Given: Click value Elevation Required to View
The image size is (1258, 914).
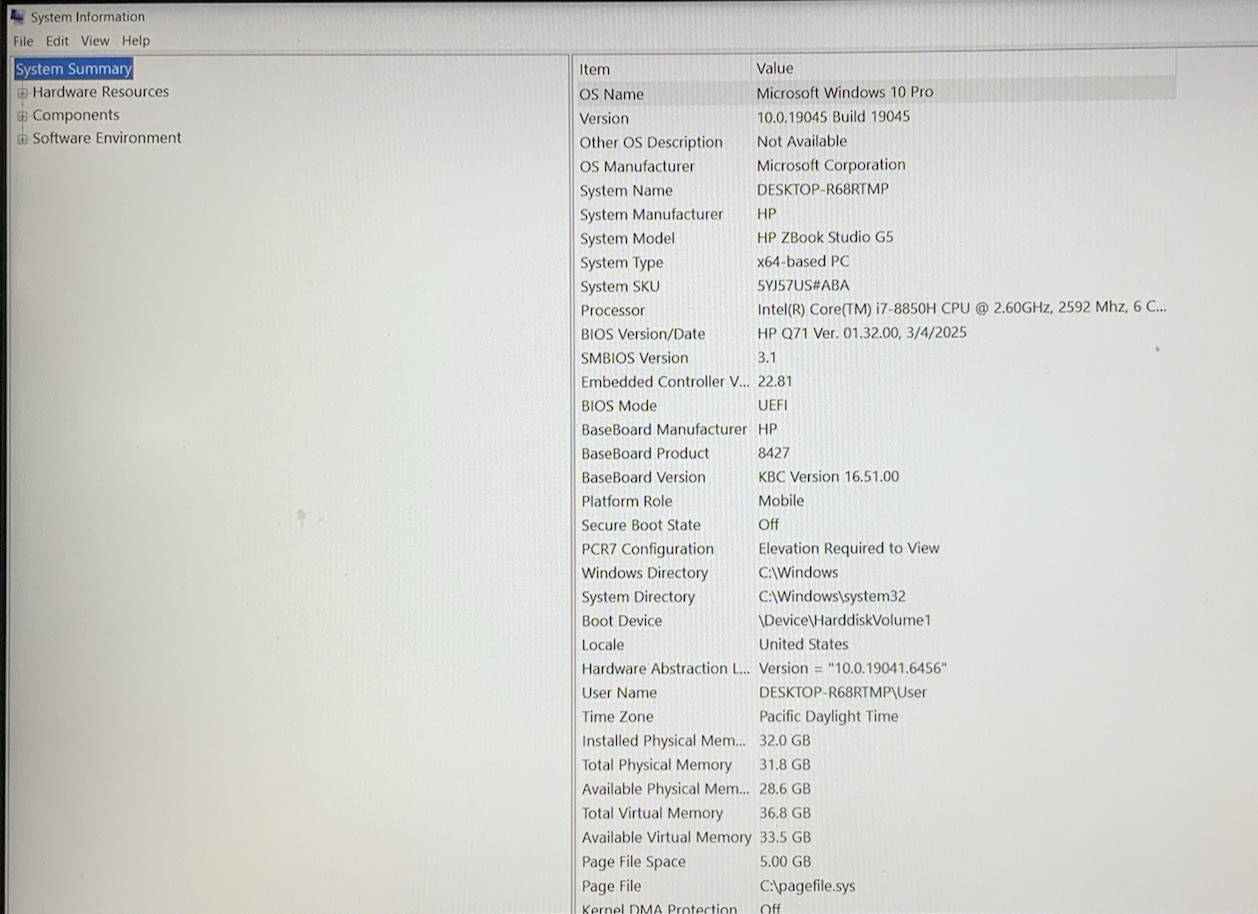Looking at the screenshot, I should pyautogui.click(x=849, y=548).
